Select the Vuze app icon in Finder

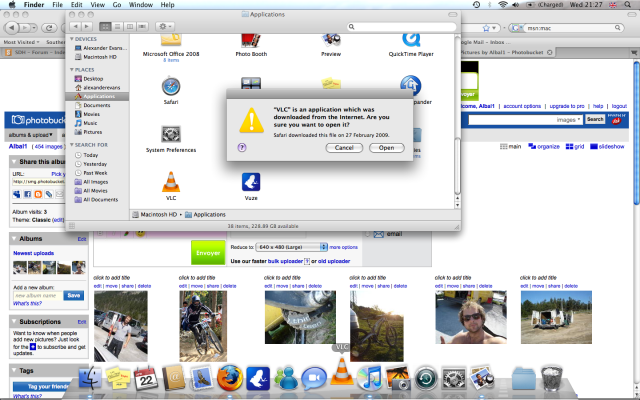click(251, 182)
